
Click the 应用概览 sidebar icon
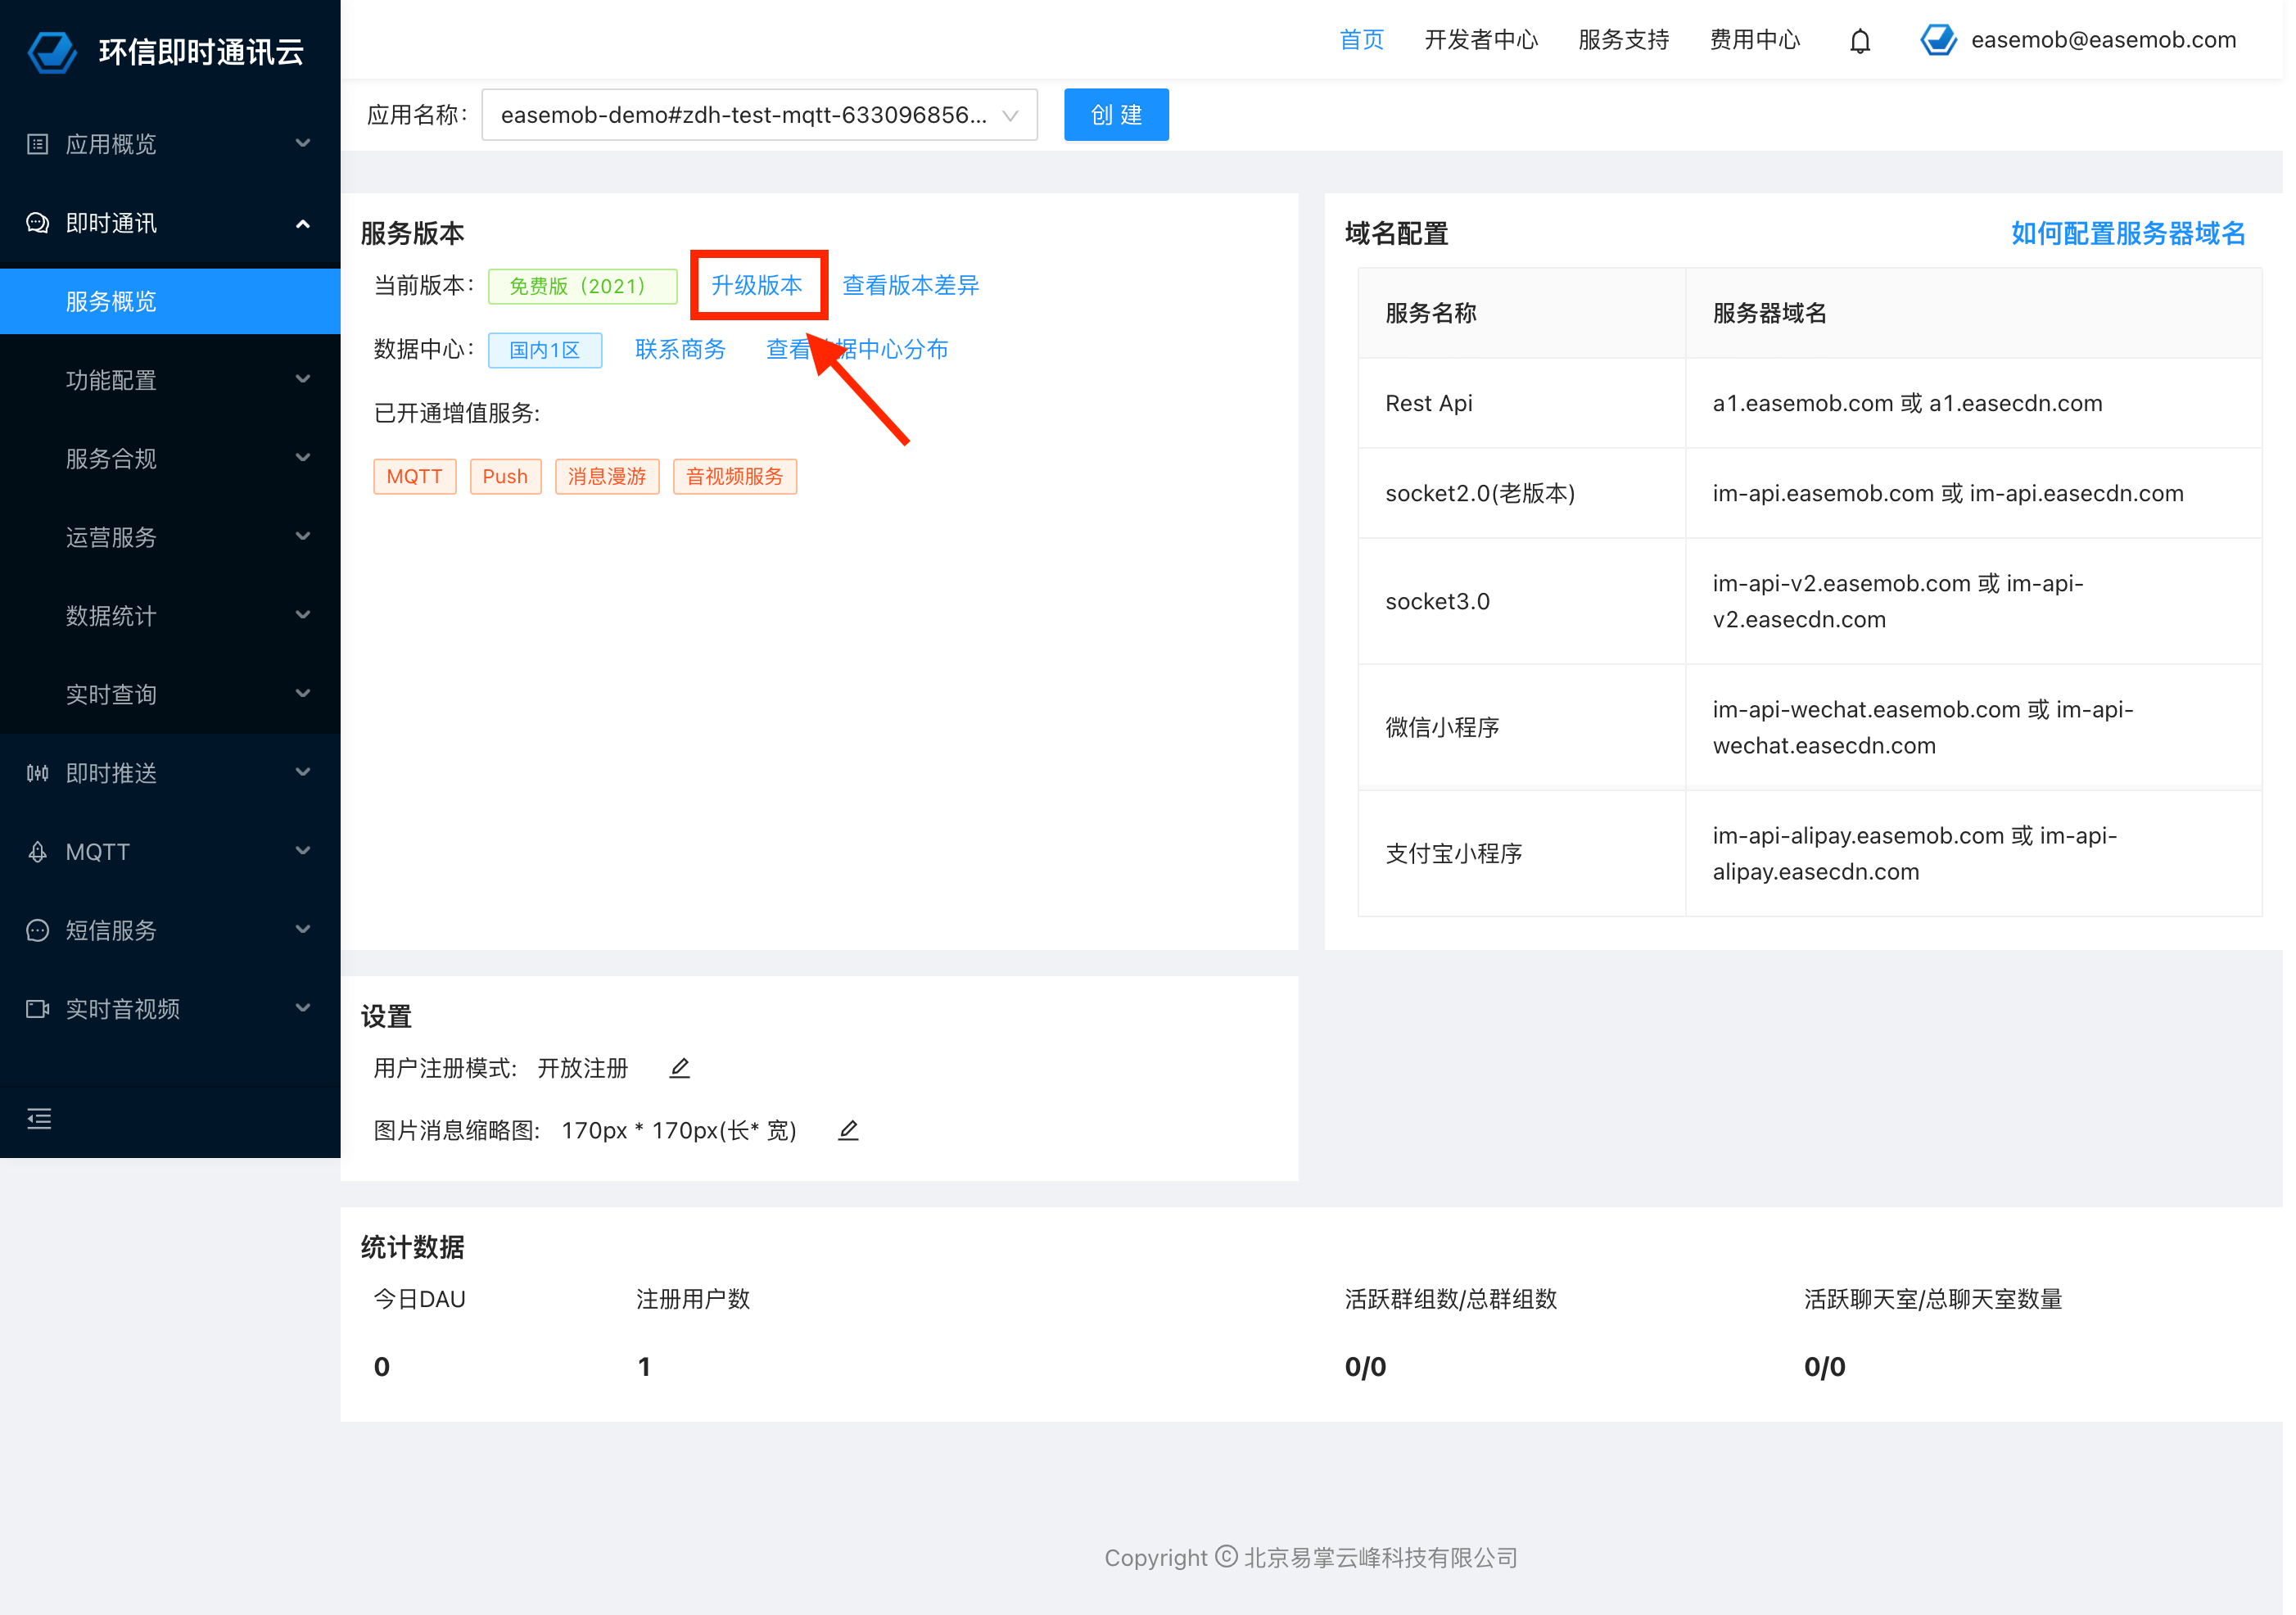click(38, 144)
